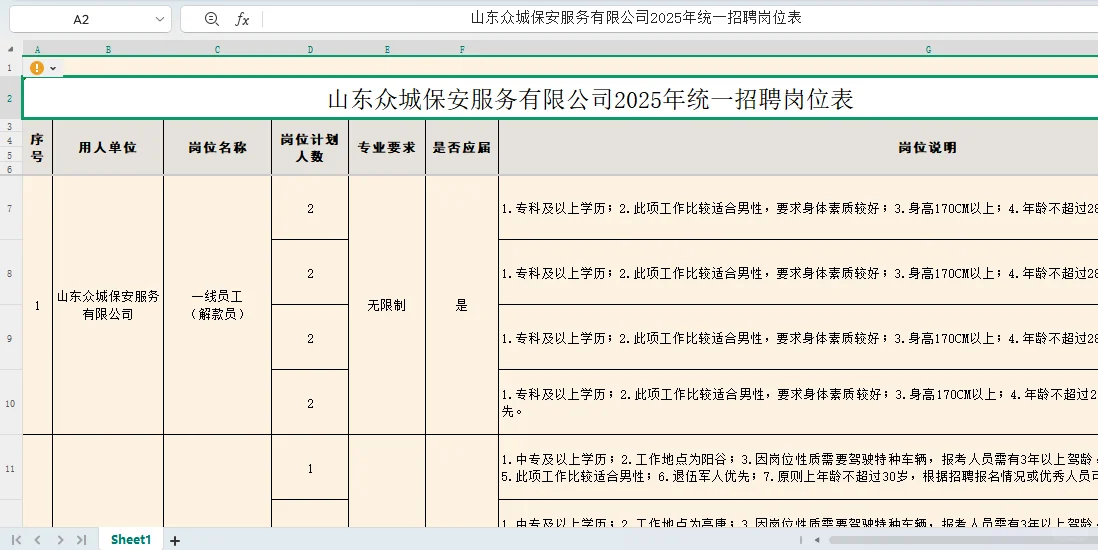The image size is (1098, 550).
Task: Click the horizontal scrollbar thumb
Action: 964,540
